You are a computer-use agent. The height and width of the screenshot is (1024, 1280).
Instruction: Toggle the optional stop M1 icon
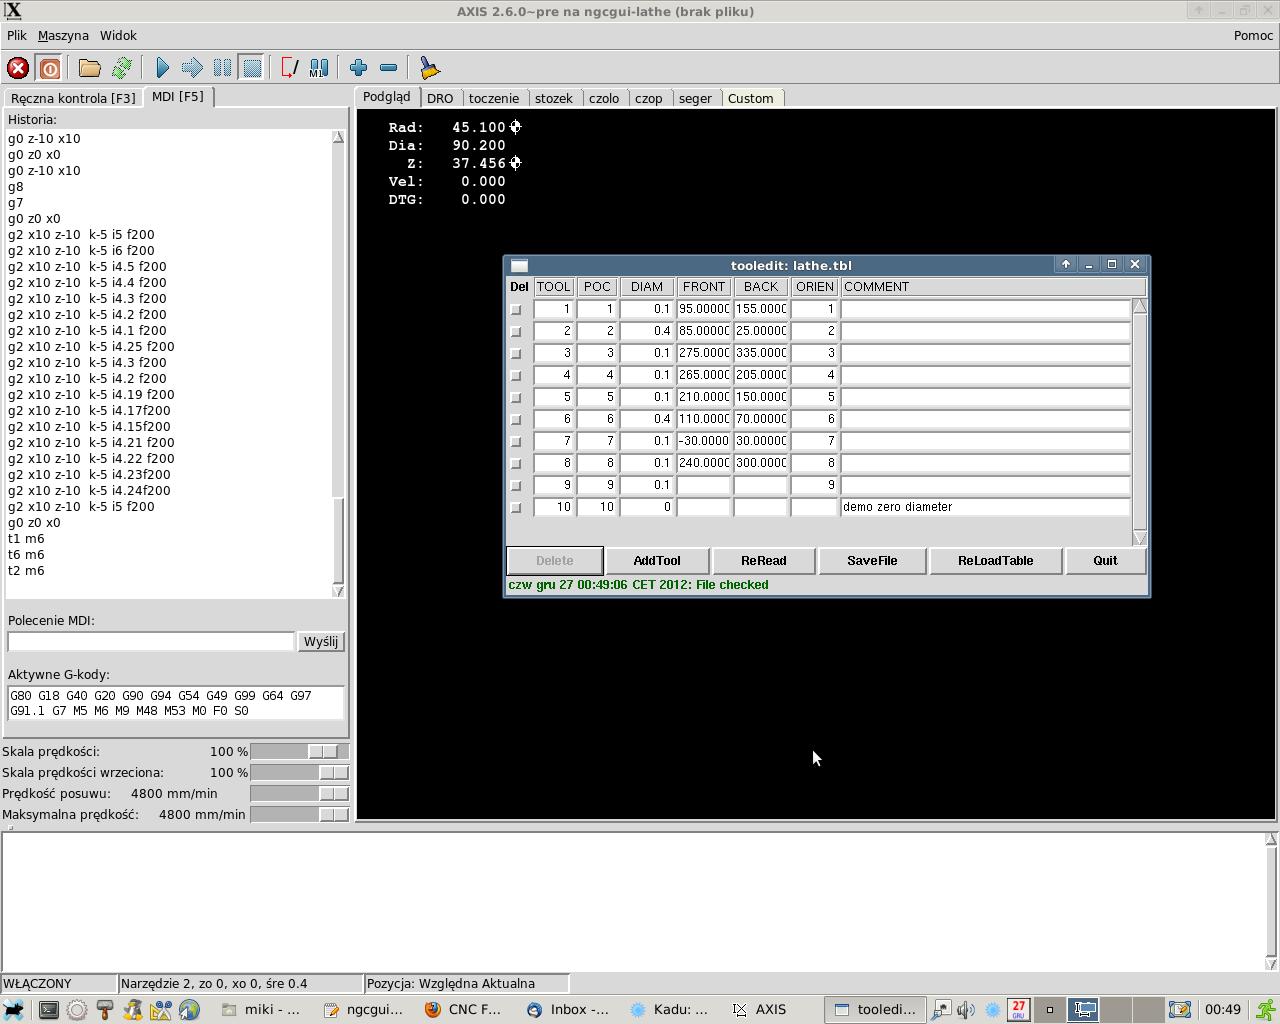(319, 68)
